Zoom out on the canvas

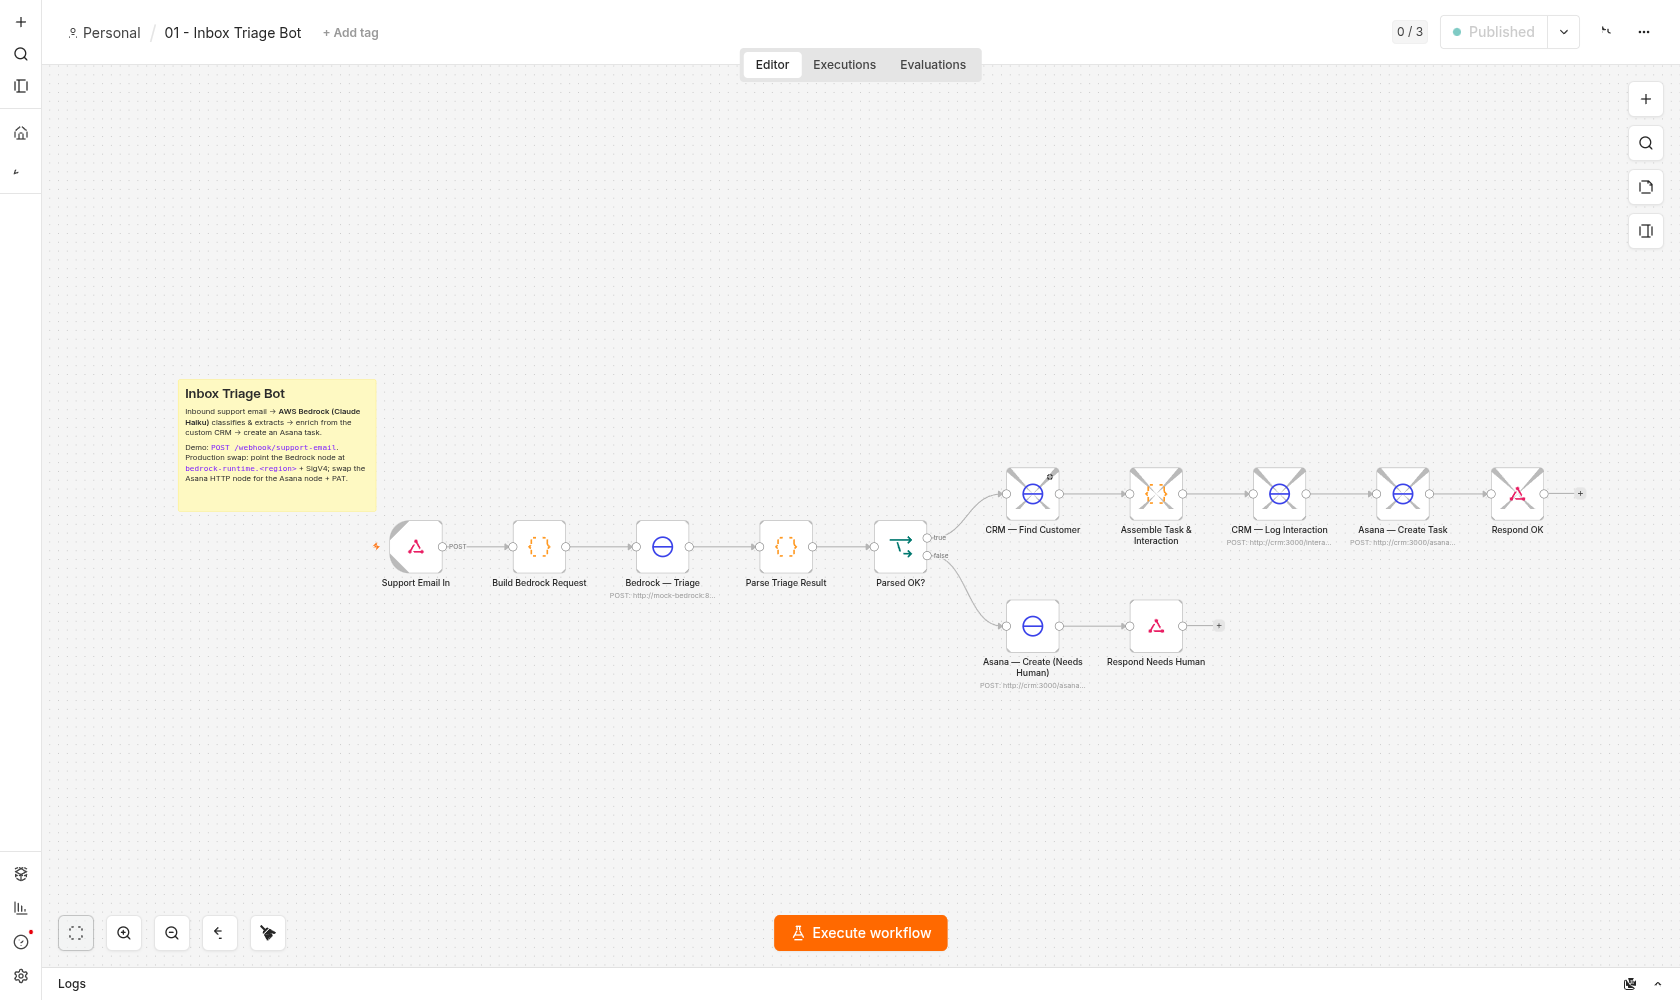pos(172,933)
